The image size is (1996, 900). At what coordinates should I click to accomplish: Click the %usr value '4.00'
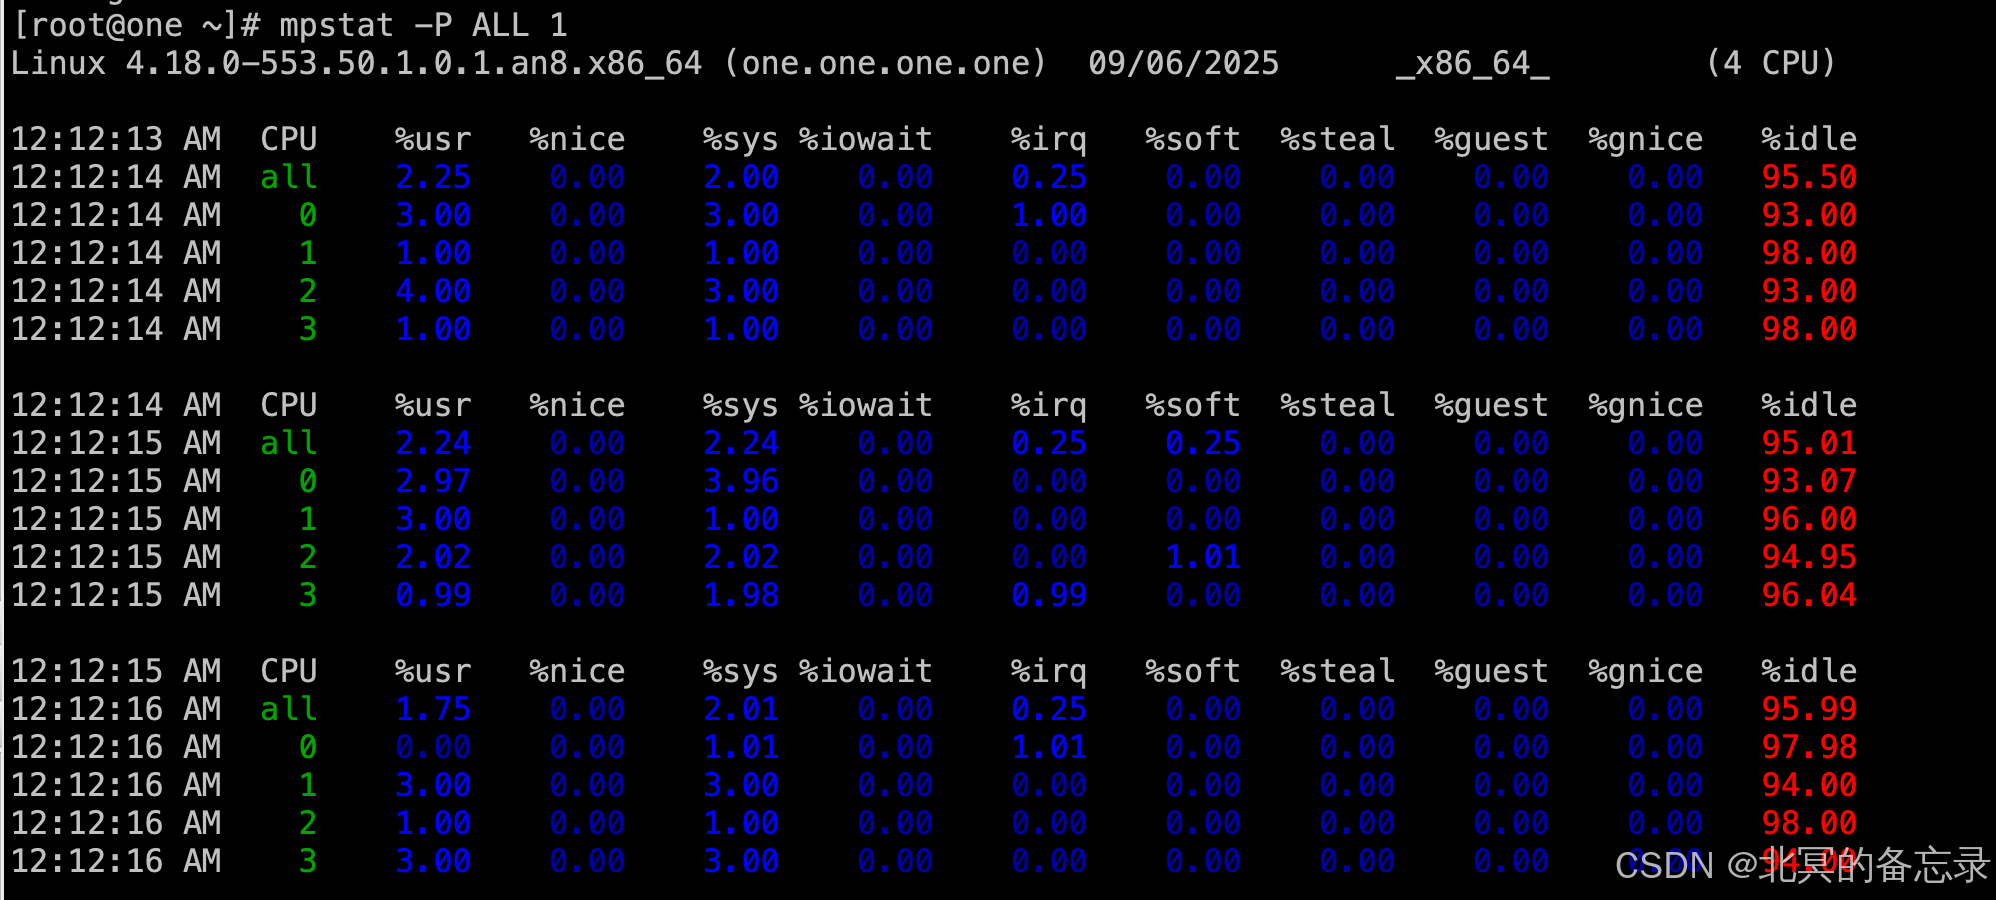[x=433, y=291]
